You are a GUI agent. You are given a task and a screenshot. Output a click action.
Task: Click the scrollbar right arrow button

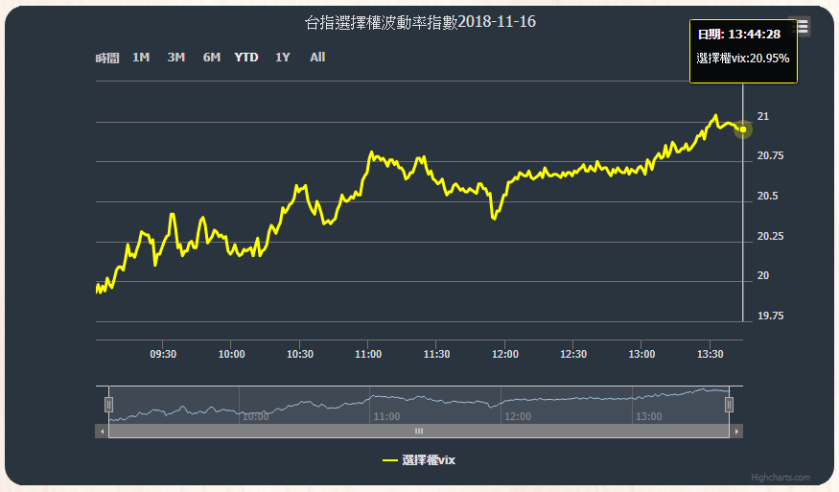click(x=737, y=431)
